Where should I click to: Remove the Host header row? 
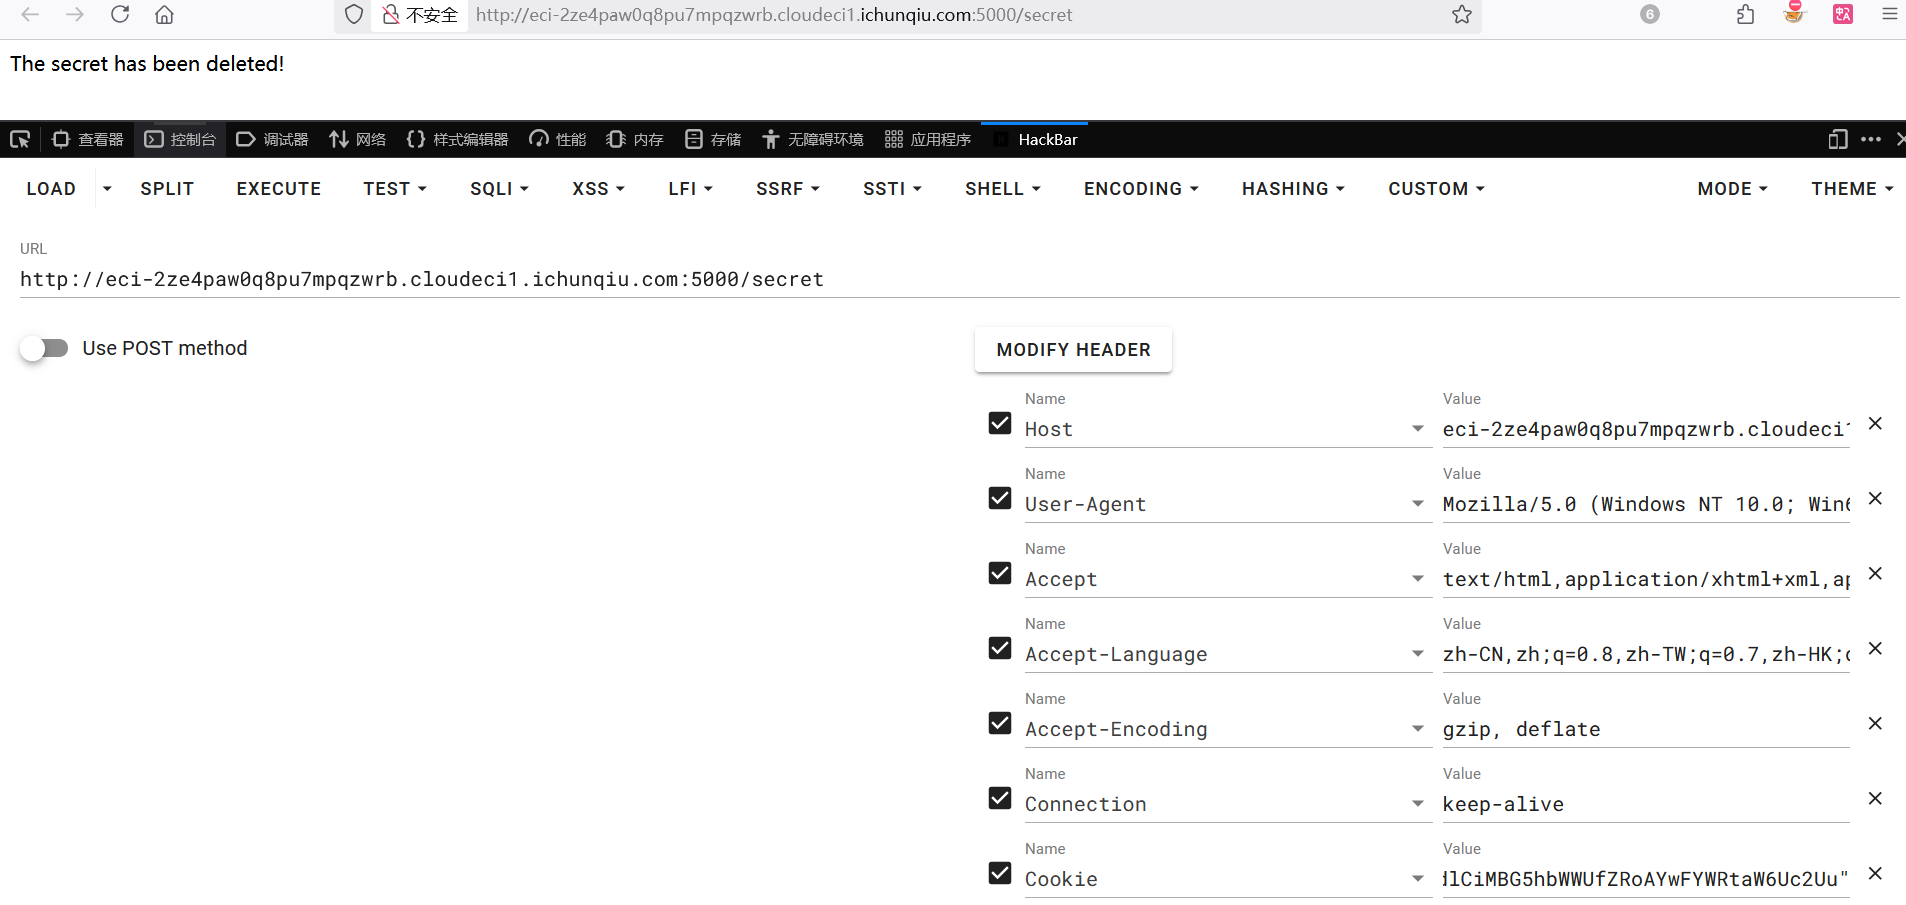pos(1875,424)
